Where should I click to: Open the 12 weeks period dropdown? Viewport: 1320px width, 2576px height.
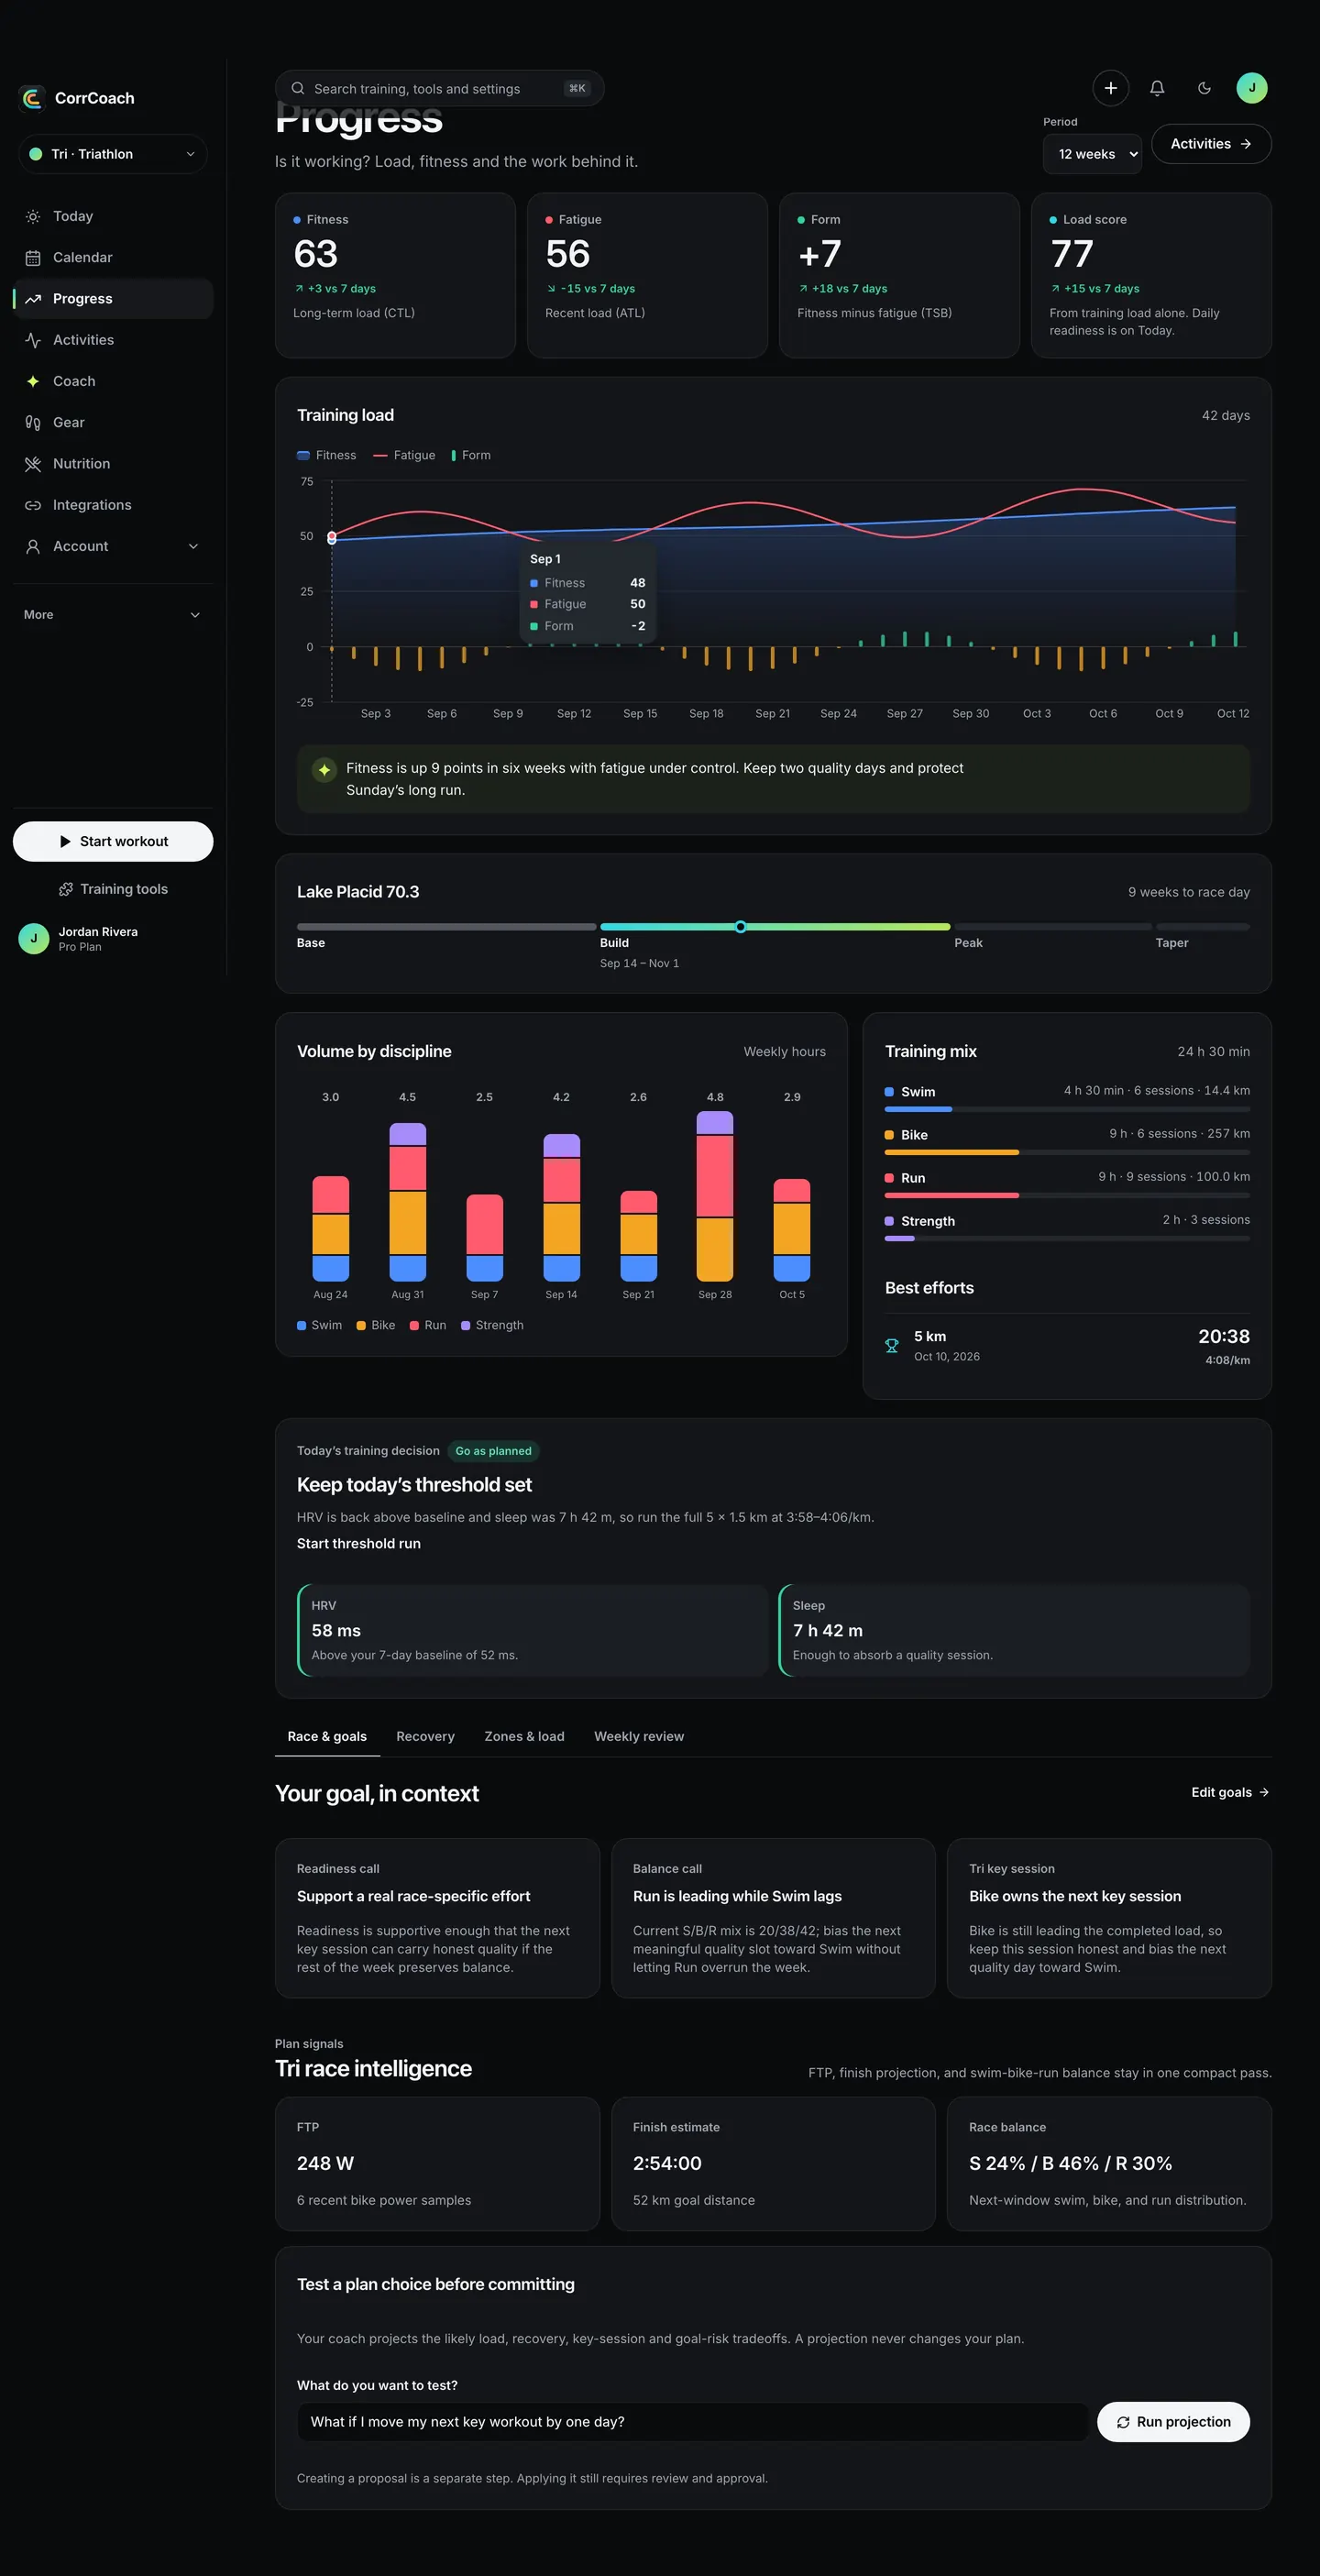[x=1092, y=154]
